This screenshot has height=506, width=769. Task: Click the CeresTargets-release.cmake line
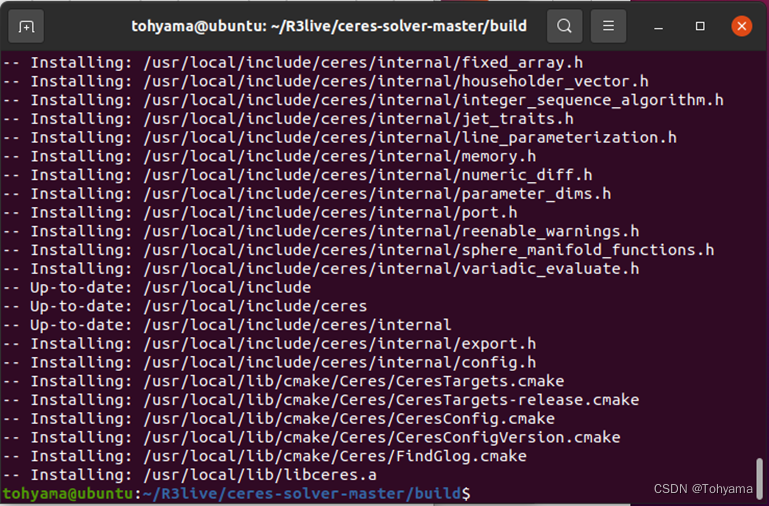321,400
